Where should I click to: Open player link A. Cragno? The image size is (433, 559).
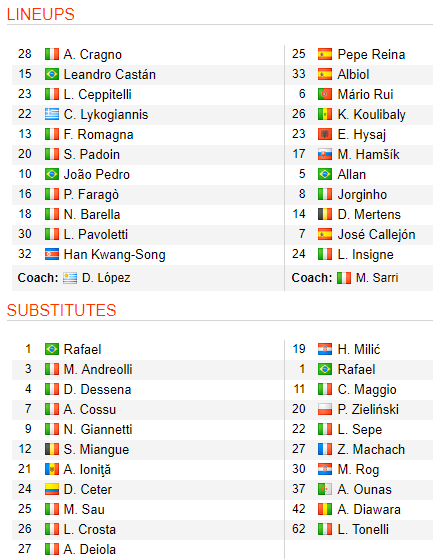point(93,55)
